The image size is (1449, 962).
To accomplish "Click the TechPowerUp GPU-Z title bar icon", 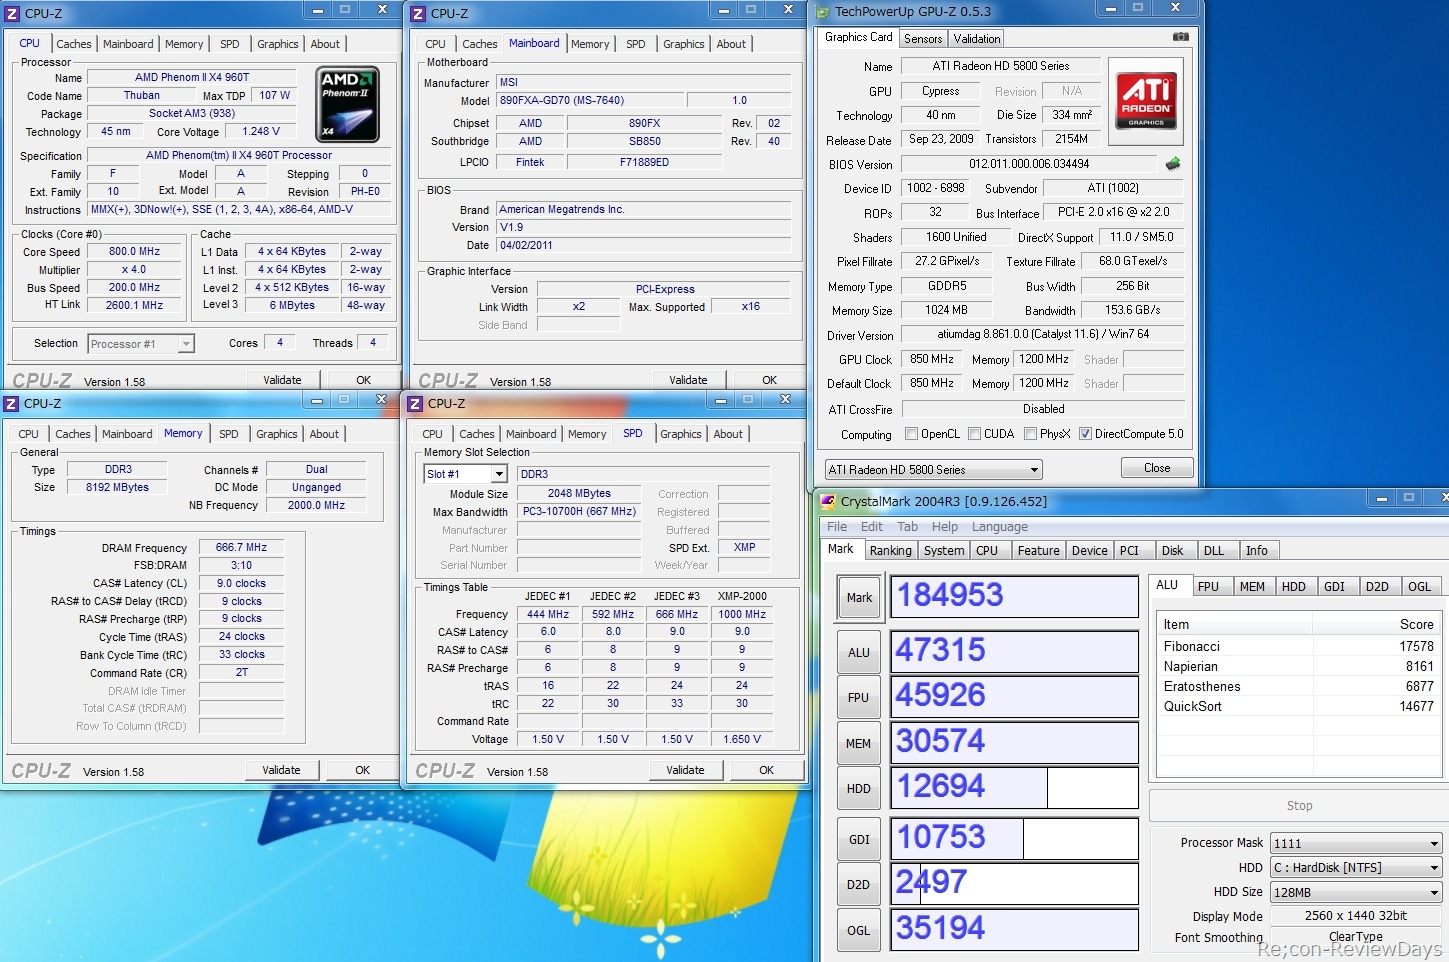I will (x=823, y=12).
